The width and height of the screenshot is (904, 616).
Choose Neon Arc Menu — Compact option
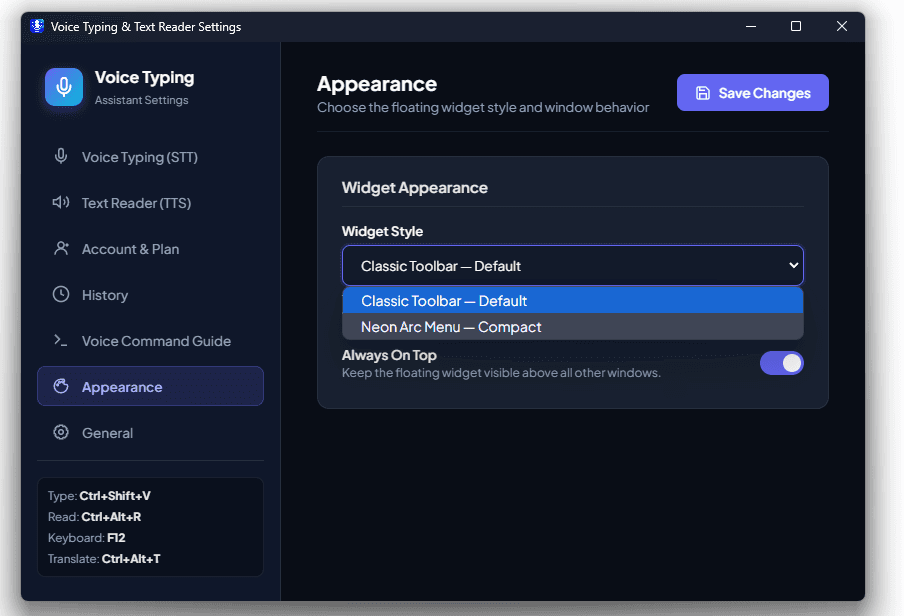pos(572,326)
